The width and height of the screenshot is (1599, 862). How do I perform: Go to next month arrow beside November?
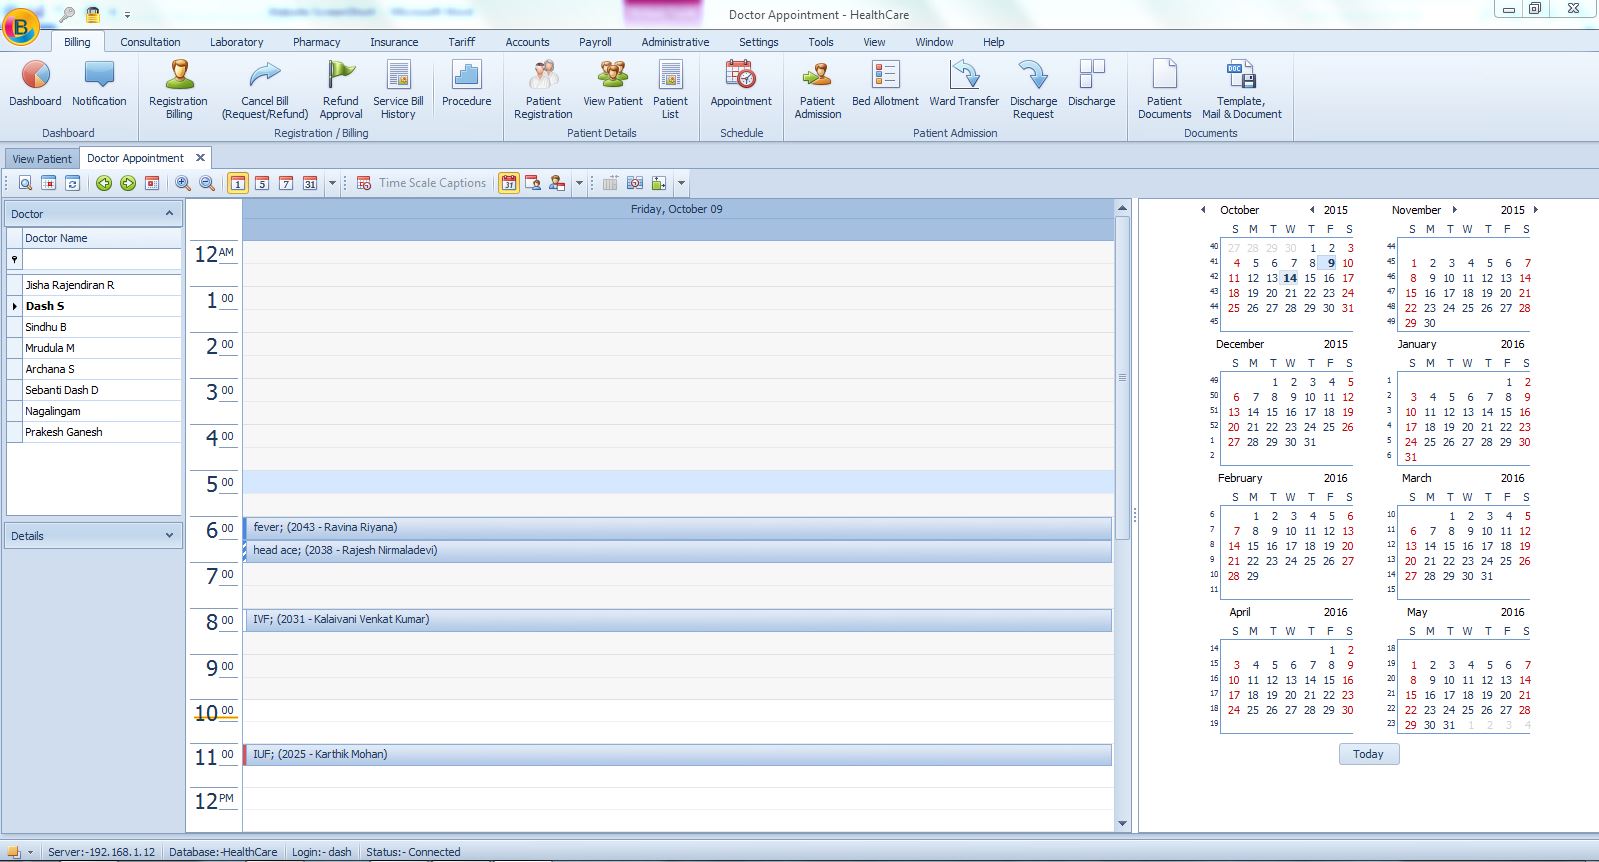tap(1454, 210)
